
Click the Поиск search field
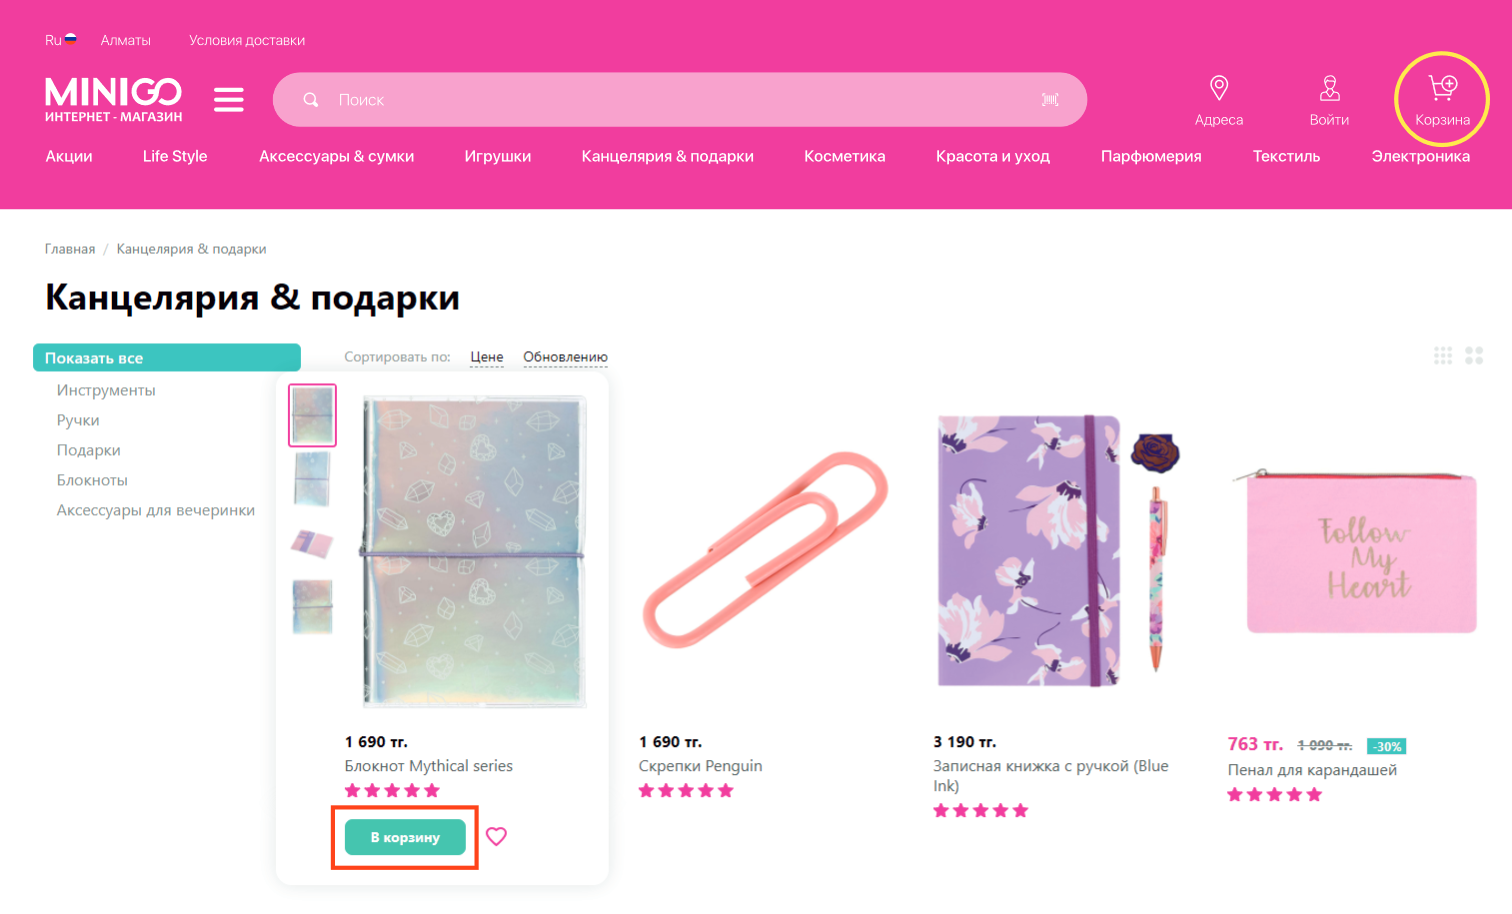point(680,100)
